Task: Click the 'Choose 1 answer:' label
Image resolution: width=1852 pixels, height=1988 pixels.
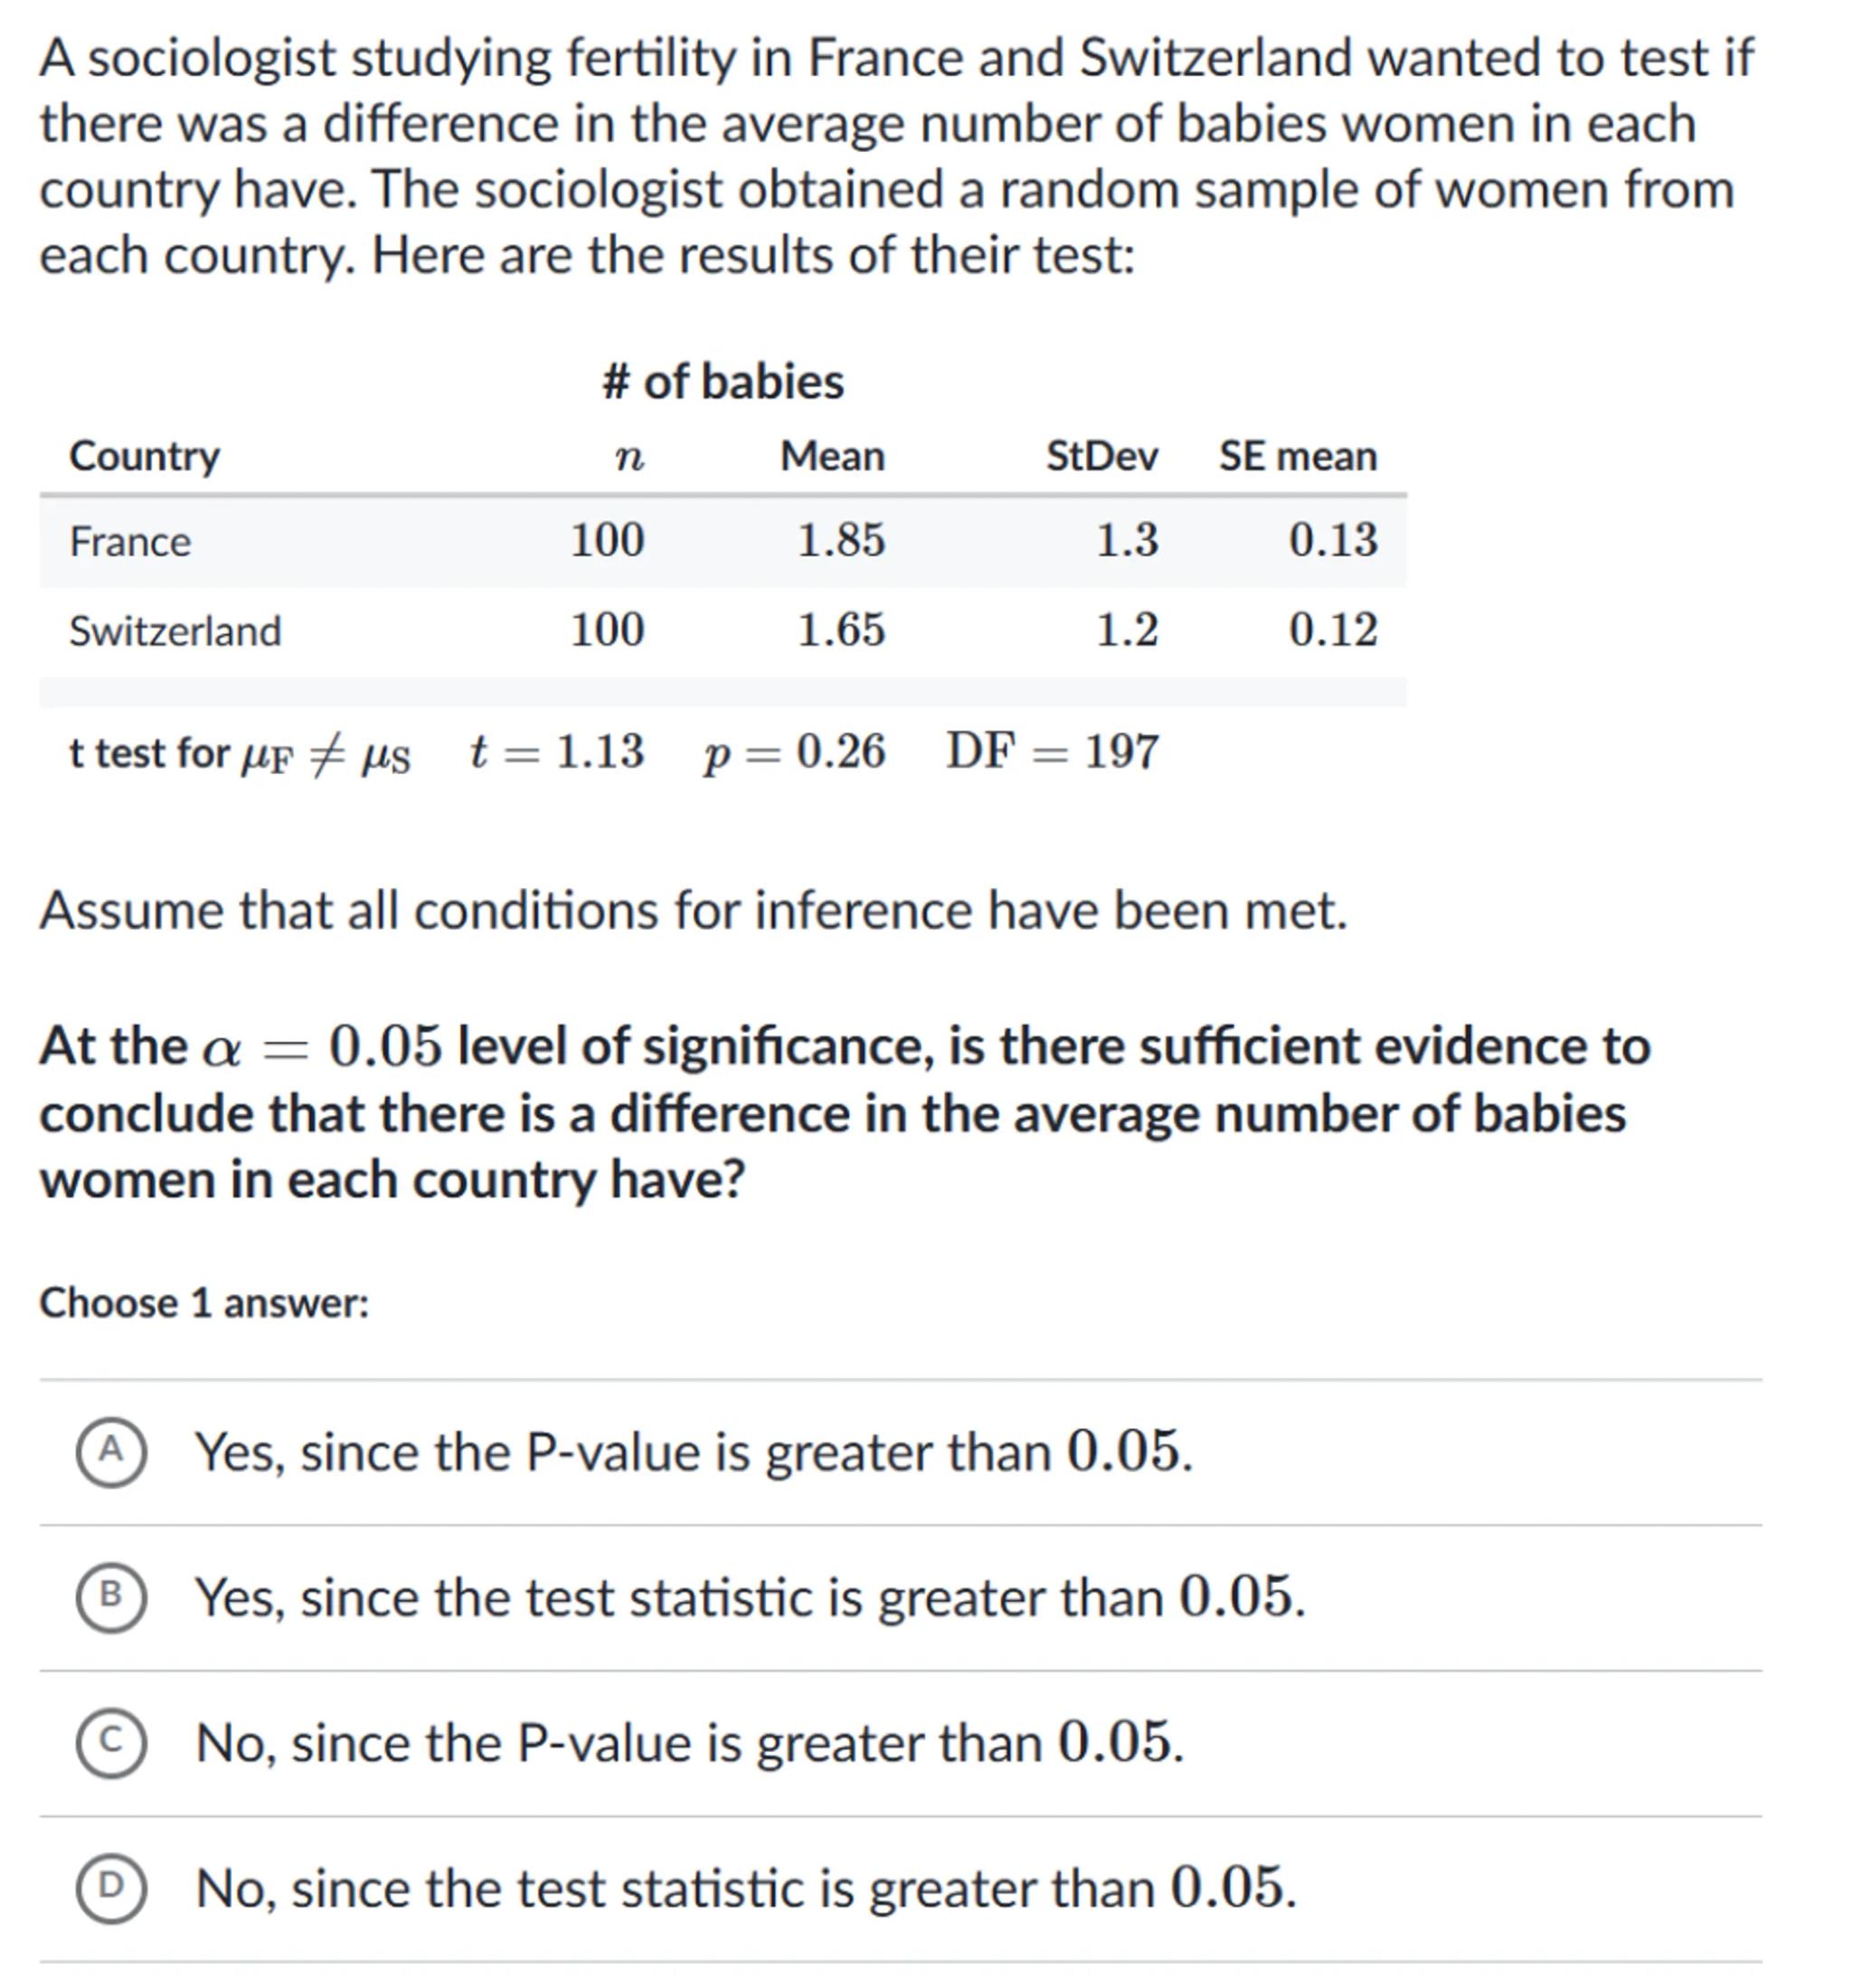Action: [x=204, y=1303]
